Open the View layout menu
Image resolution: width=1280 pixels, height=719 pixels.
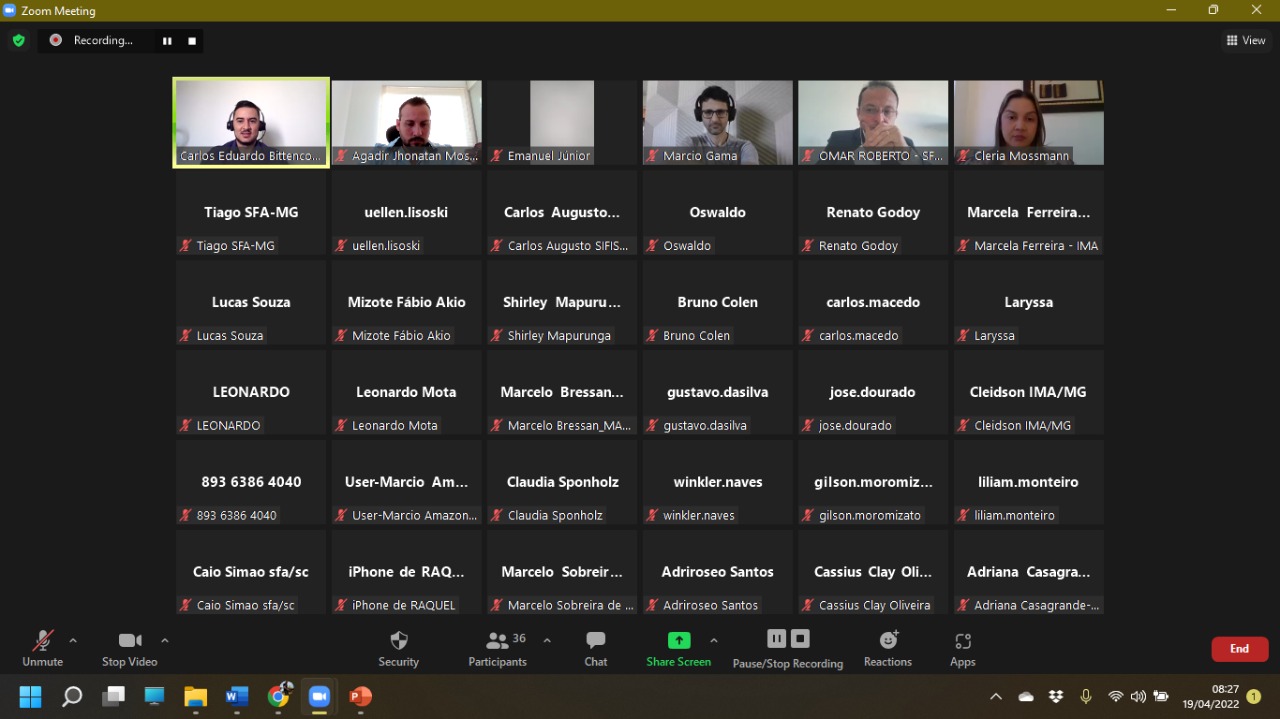1246,40
